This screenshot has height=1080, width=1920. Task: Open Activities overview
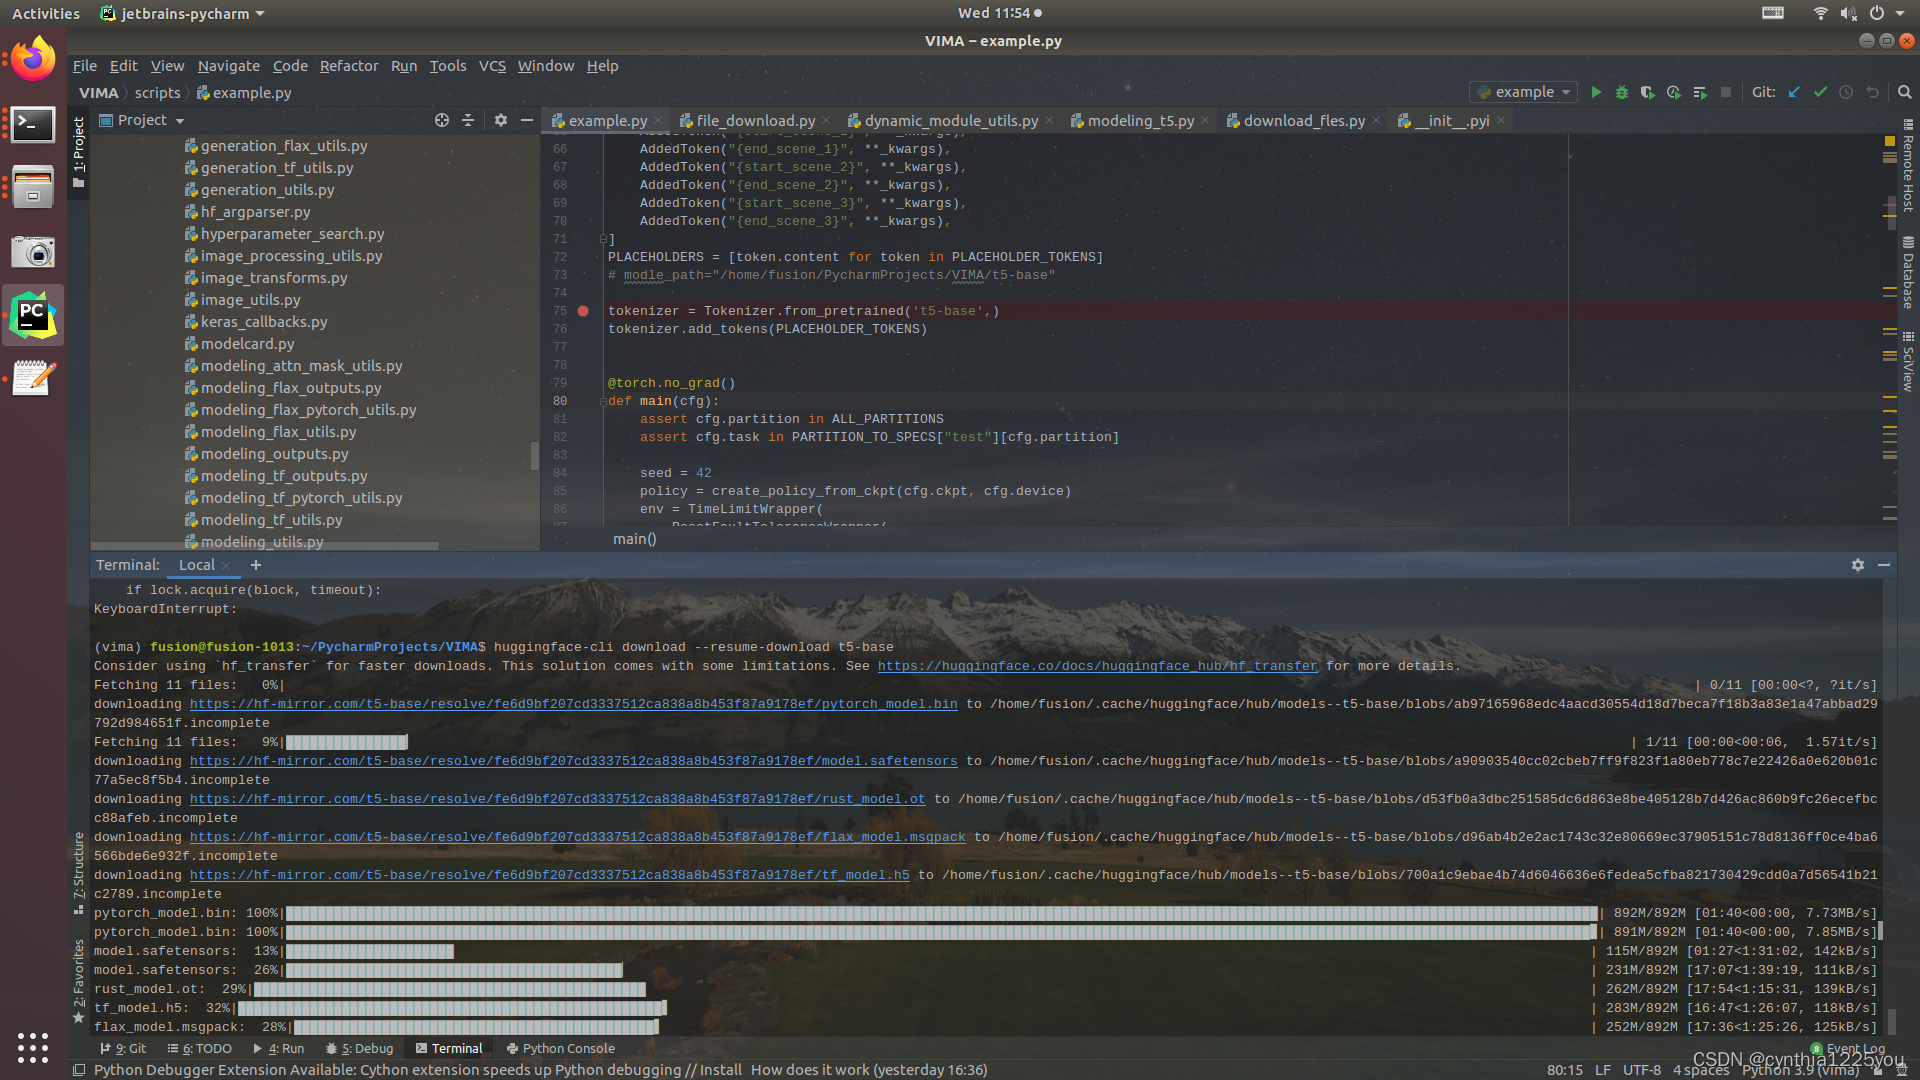[x=46, y=13]
